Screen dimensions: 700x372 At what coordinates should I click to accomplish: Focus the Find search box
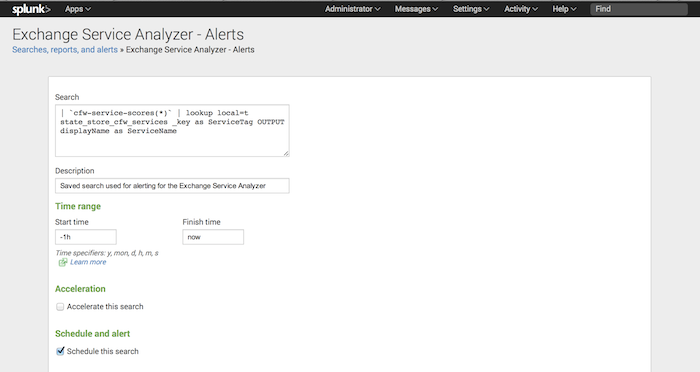(x=639, y=9)
